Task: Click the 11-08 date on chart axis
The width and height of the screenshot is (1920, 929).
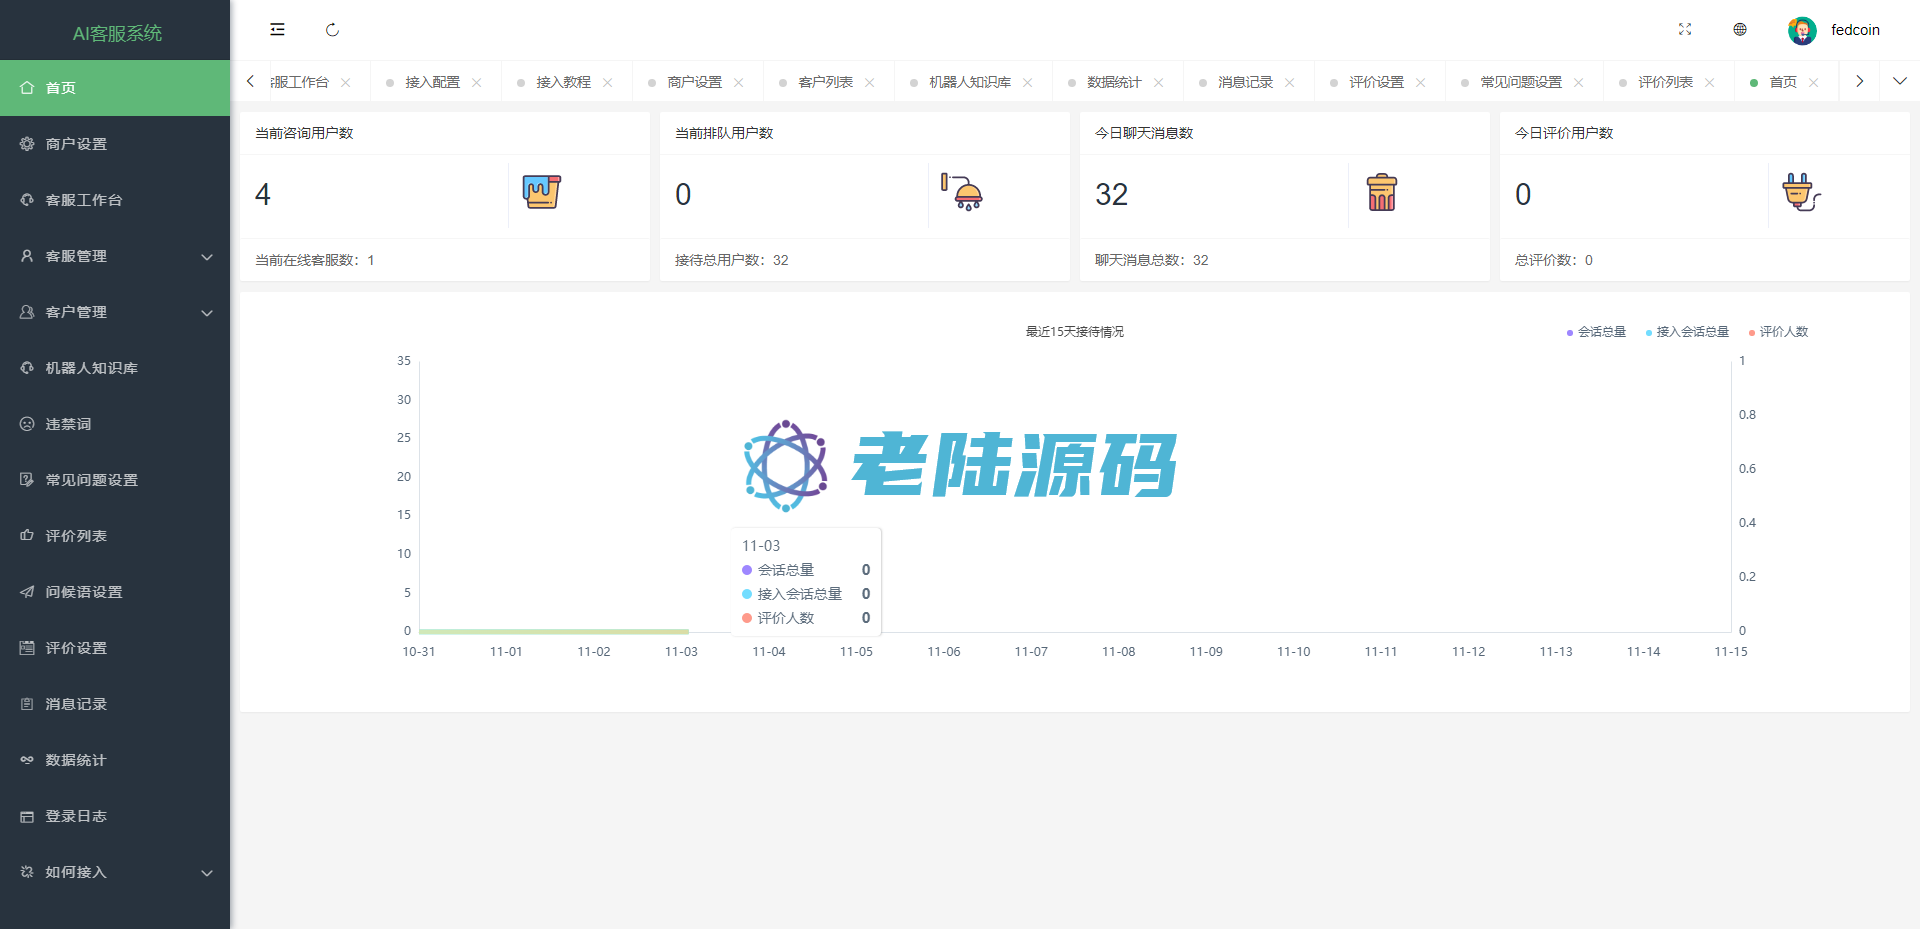Action: point(1118,652)
